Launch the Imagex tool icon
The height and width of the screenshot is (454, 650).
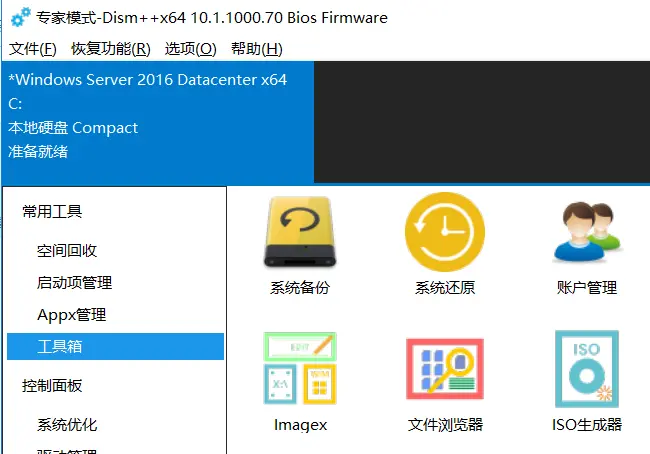(x=300, y=368)
